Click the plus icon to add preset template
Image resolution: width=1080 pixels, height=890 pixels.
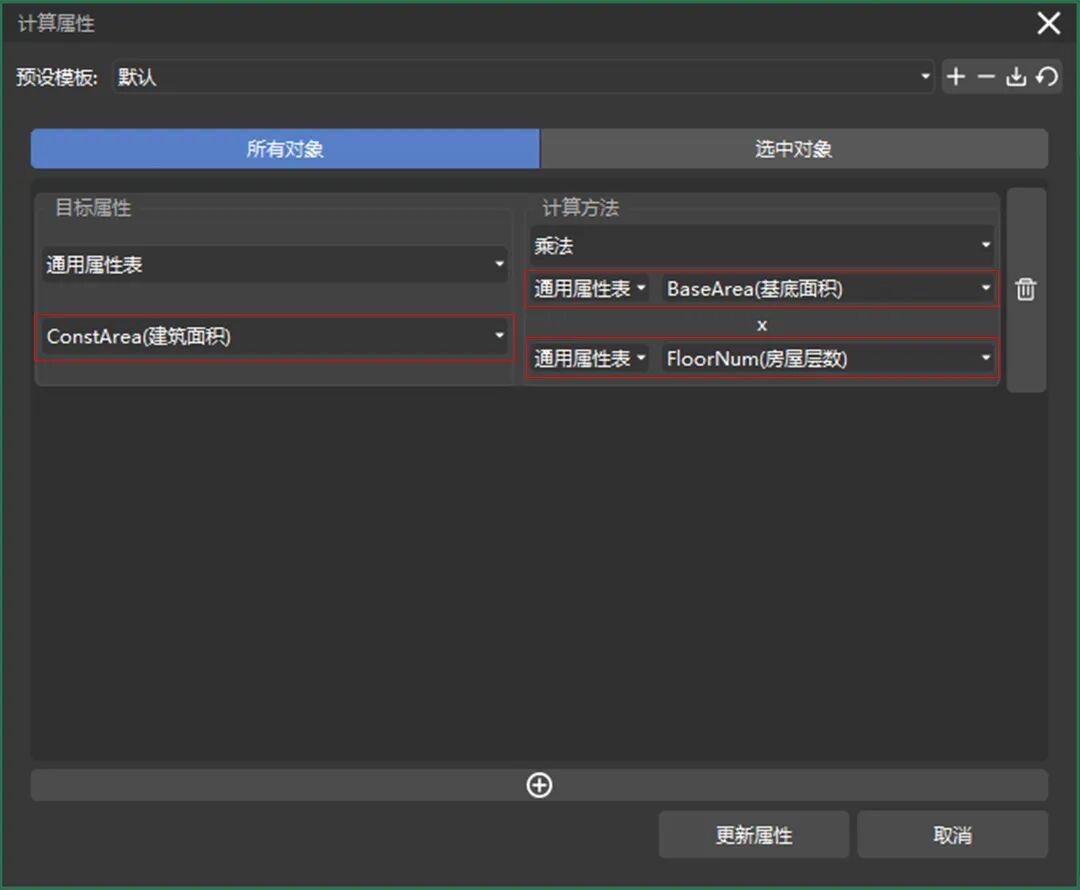click(x=956, y=77)
